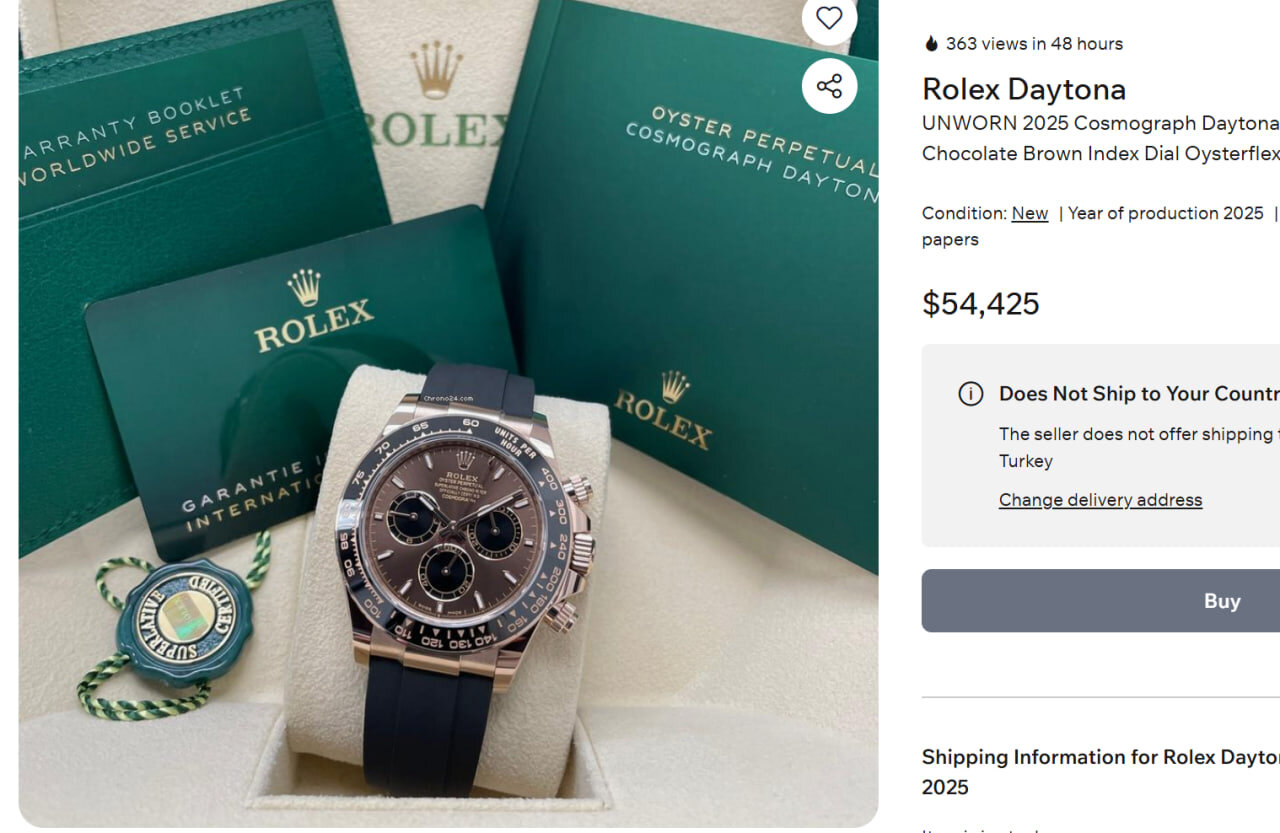Click the $54,425 price
The height and width of the screenshot is (833, 1280).
click(x=980, y=303)
